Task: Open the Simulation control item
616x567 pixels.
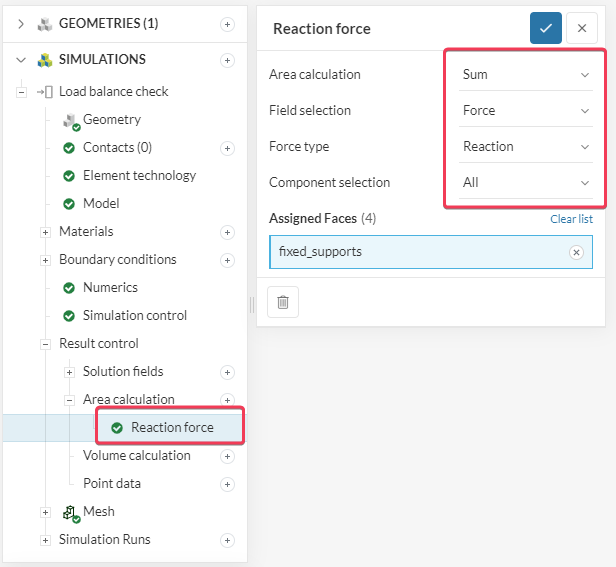Action: 134,316
